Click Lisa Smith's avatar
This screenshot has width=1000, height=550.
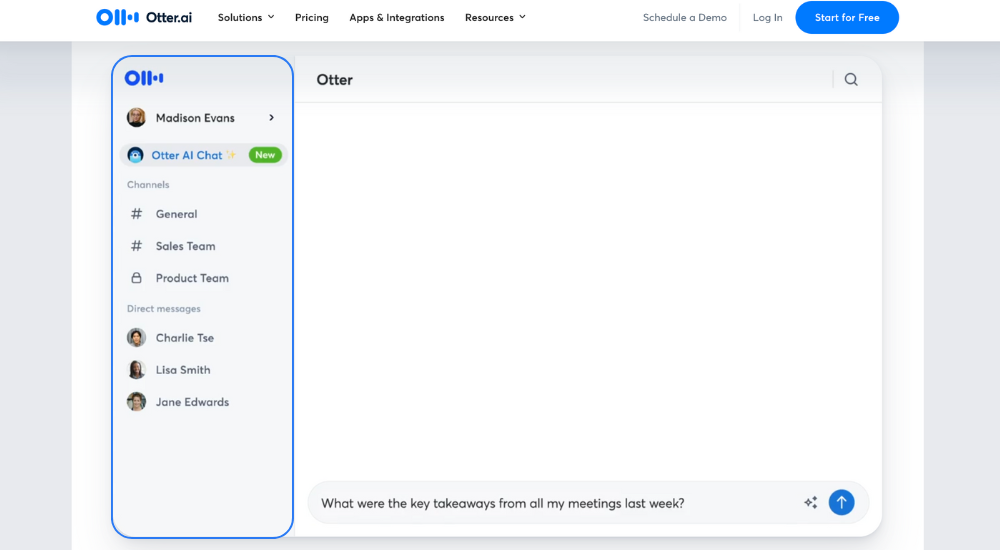tap(136, 369)
